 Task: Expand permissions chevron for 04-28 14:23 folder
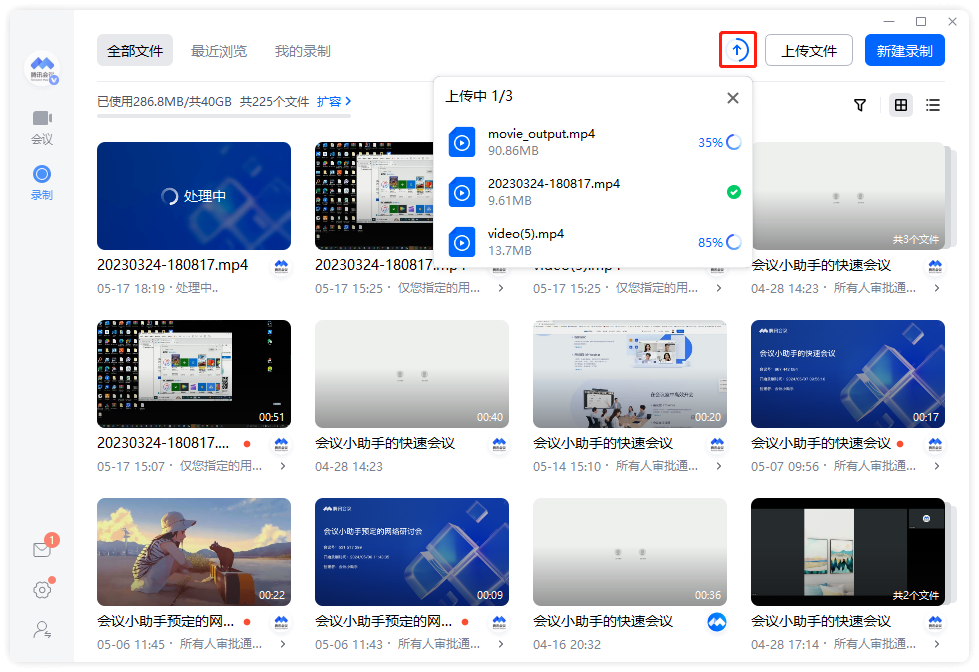pos(937,288)
